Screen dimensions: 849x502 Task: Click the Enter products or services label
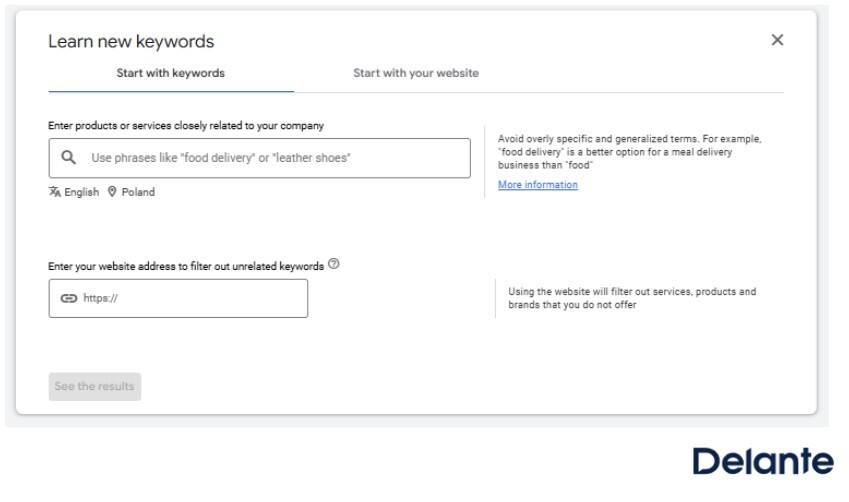tap(186, 126)
